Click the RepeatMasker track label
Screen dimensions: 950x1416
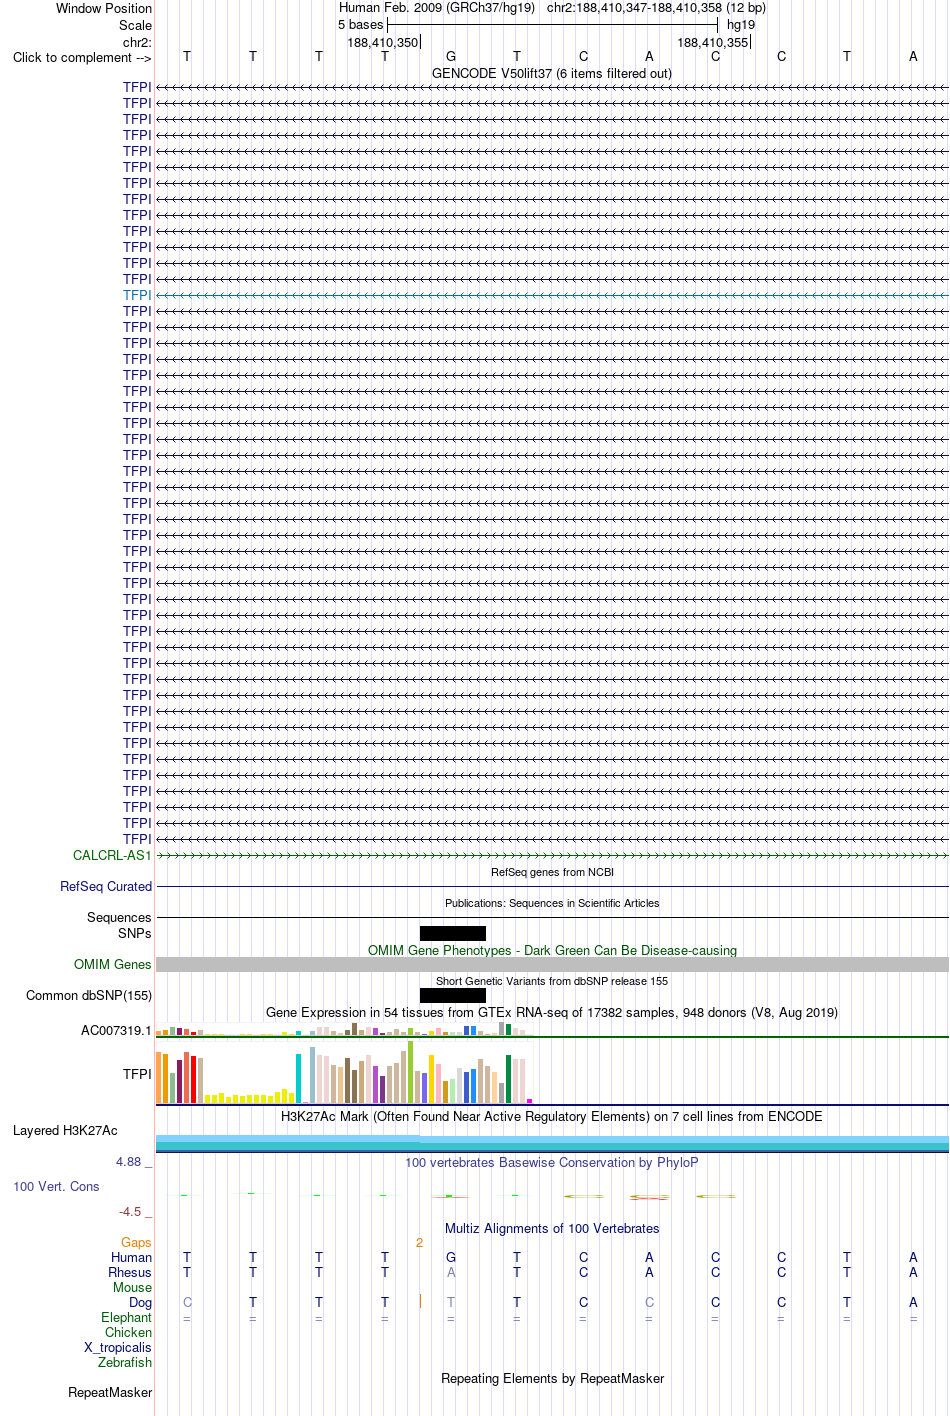tap(110, 1392)
